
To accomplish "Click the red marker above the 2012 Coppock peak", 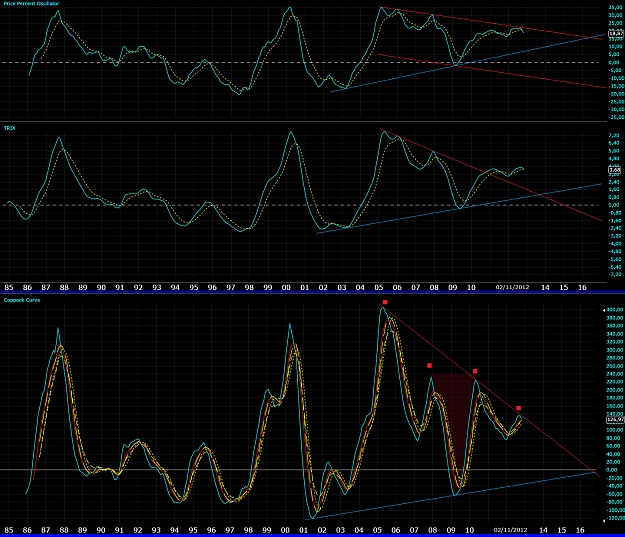I will [x=519, y=408].
